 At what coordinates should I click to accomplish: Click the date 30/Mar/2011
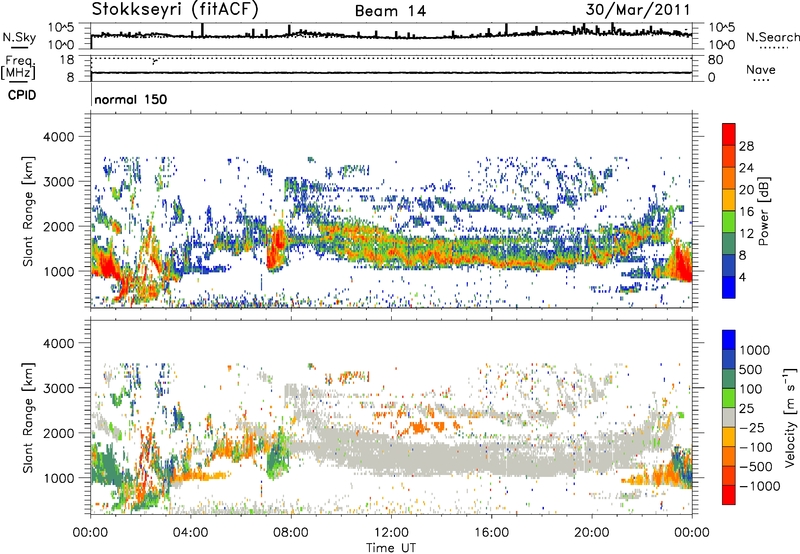(x=638, y=9)
